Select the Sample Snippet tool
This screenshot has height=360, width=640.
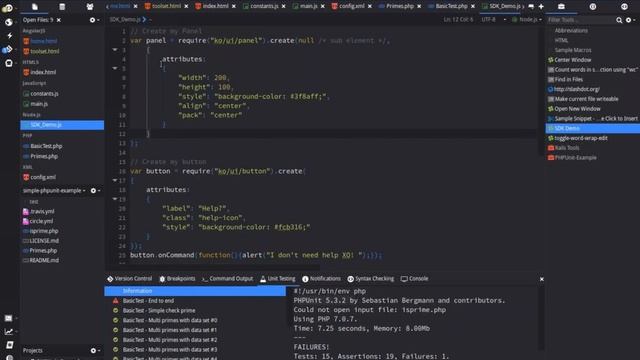(x=592, y=119)
